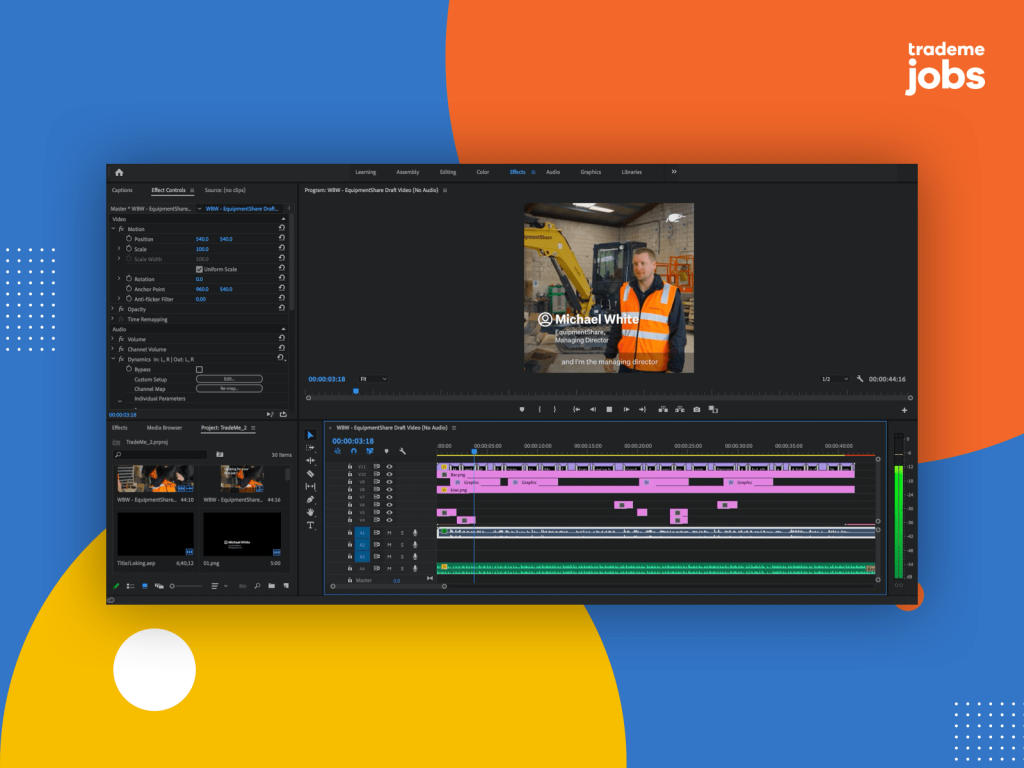Solo audio track A2
This screenshot has height=768, width=1024.
402,545
